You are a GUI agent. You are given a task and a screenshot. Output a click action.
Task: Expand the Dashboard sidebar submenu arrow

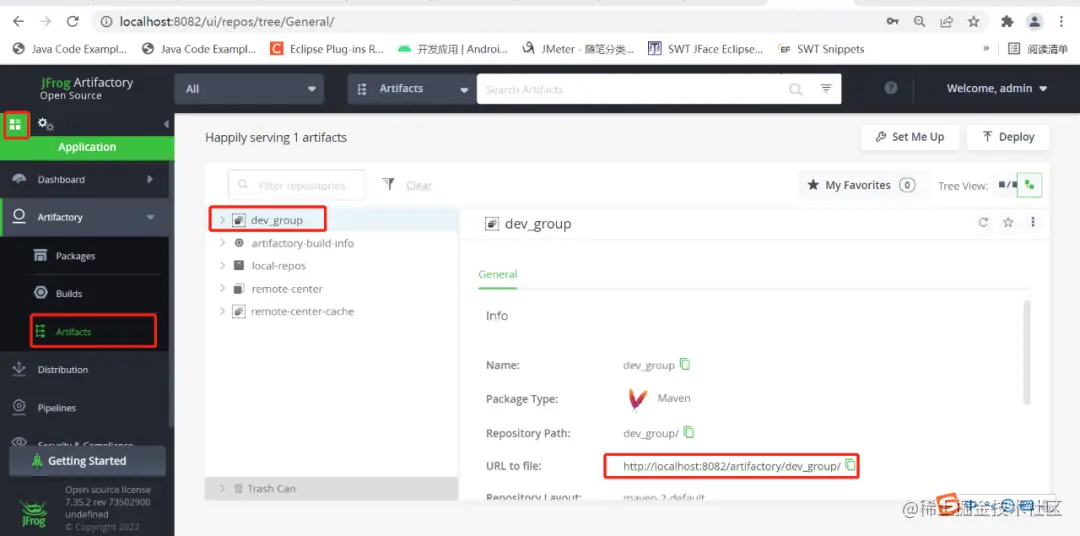pyautogui.click(x=150, y=179)
